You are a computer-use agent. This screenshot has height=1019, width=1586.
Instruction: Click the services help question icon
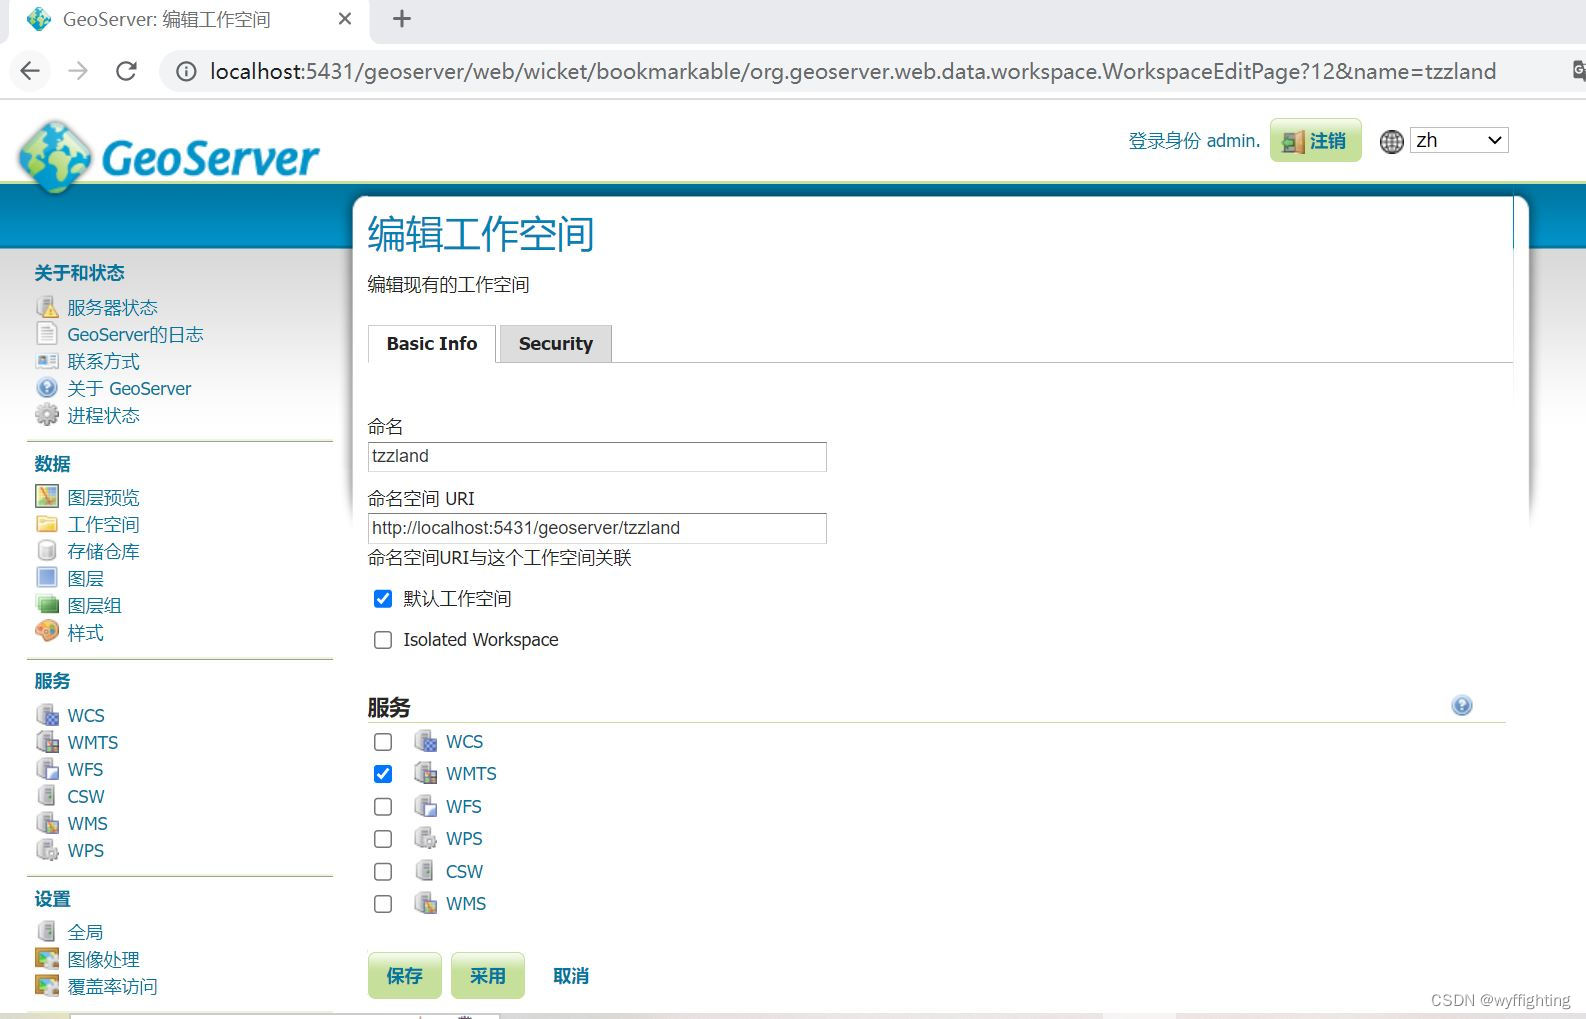(x=1462, y=705)
